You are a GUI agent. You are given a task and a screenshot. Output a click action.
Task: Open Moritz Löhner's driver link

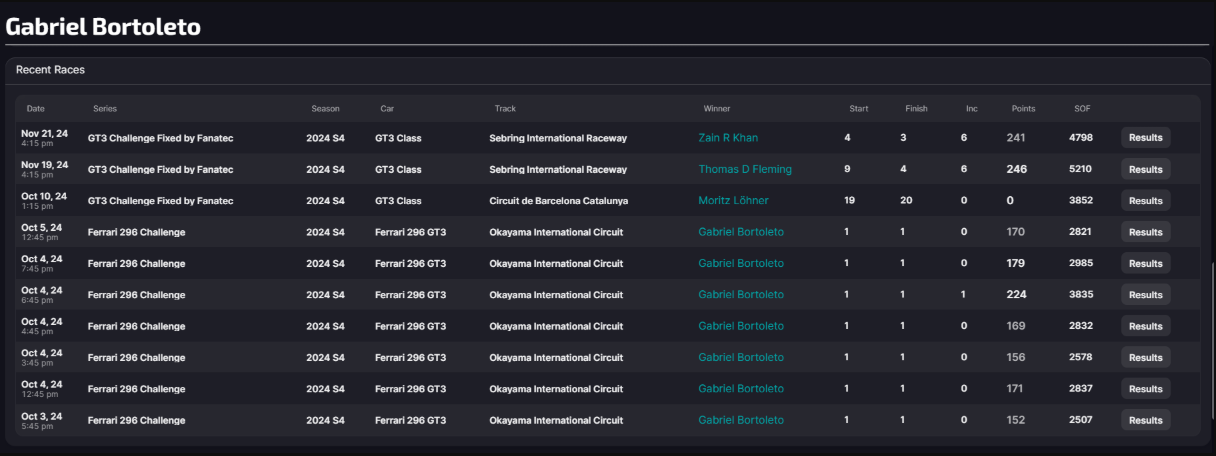coord(733,201)
